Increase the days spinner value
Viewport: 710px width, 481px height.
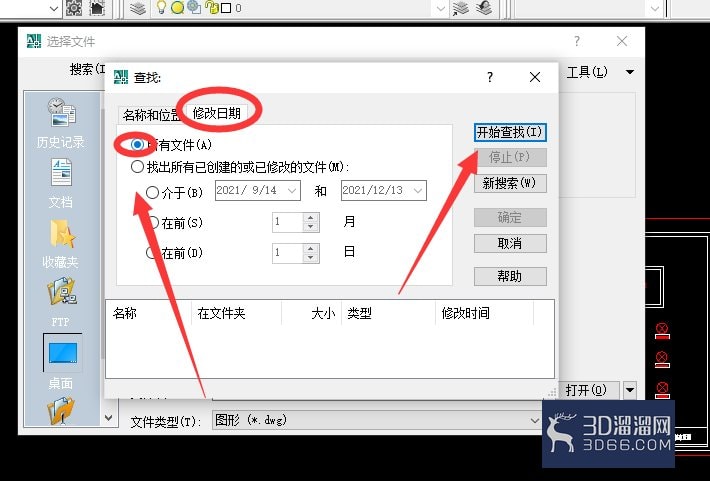[311, 248]
